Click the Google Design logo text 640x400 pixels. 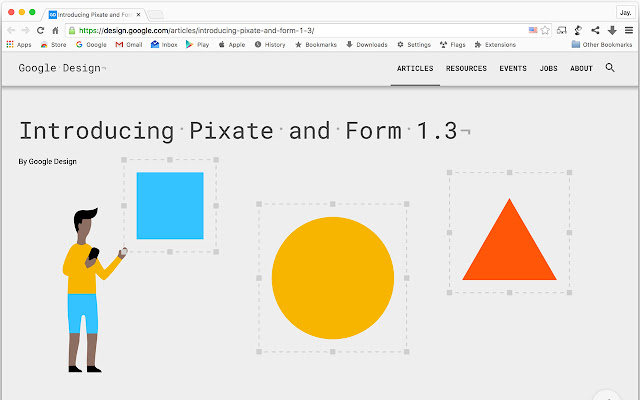pyautogui.click(x=60, y=68)
